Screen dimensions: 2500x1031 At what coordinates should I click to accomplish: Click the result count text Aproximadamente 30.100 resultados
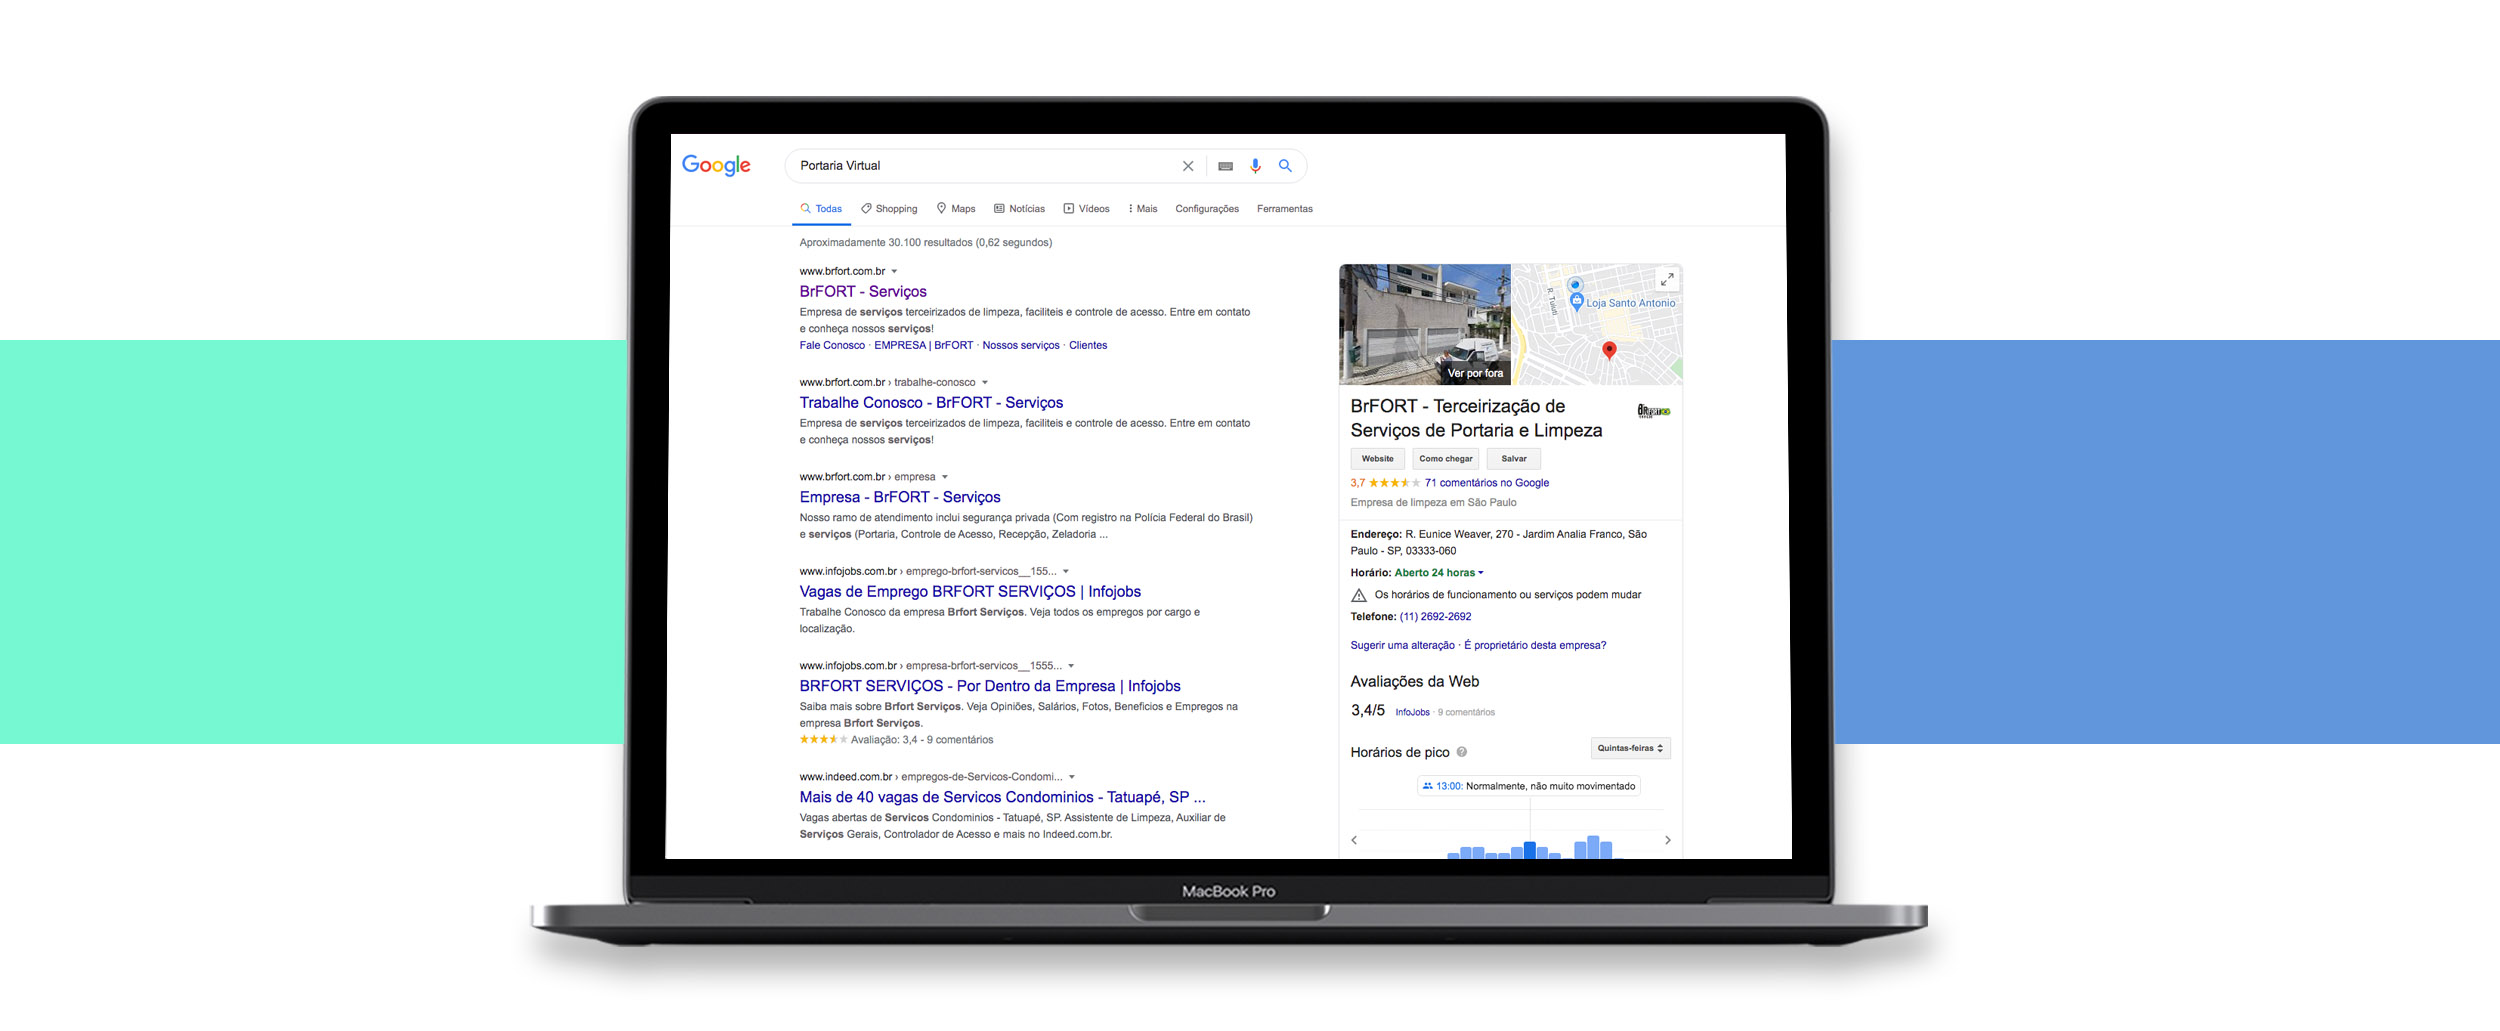(x=925, y=243)
